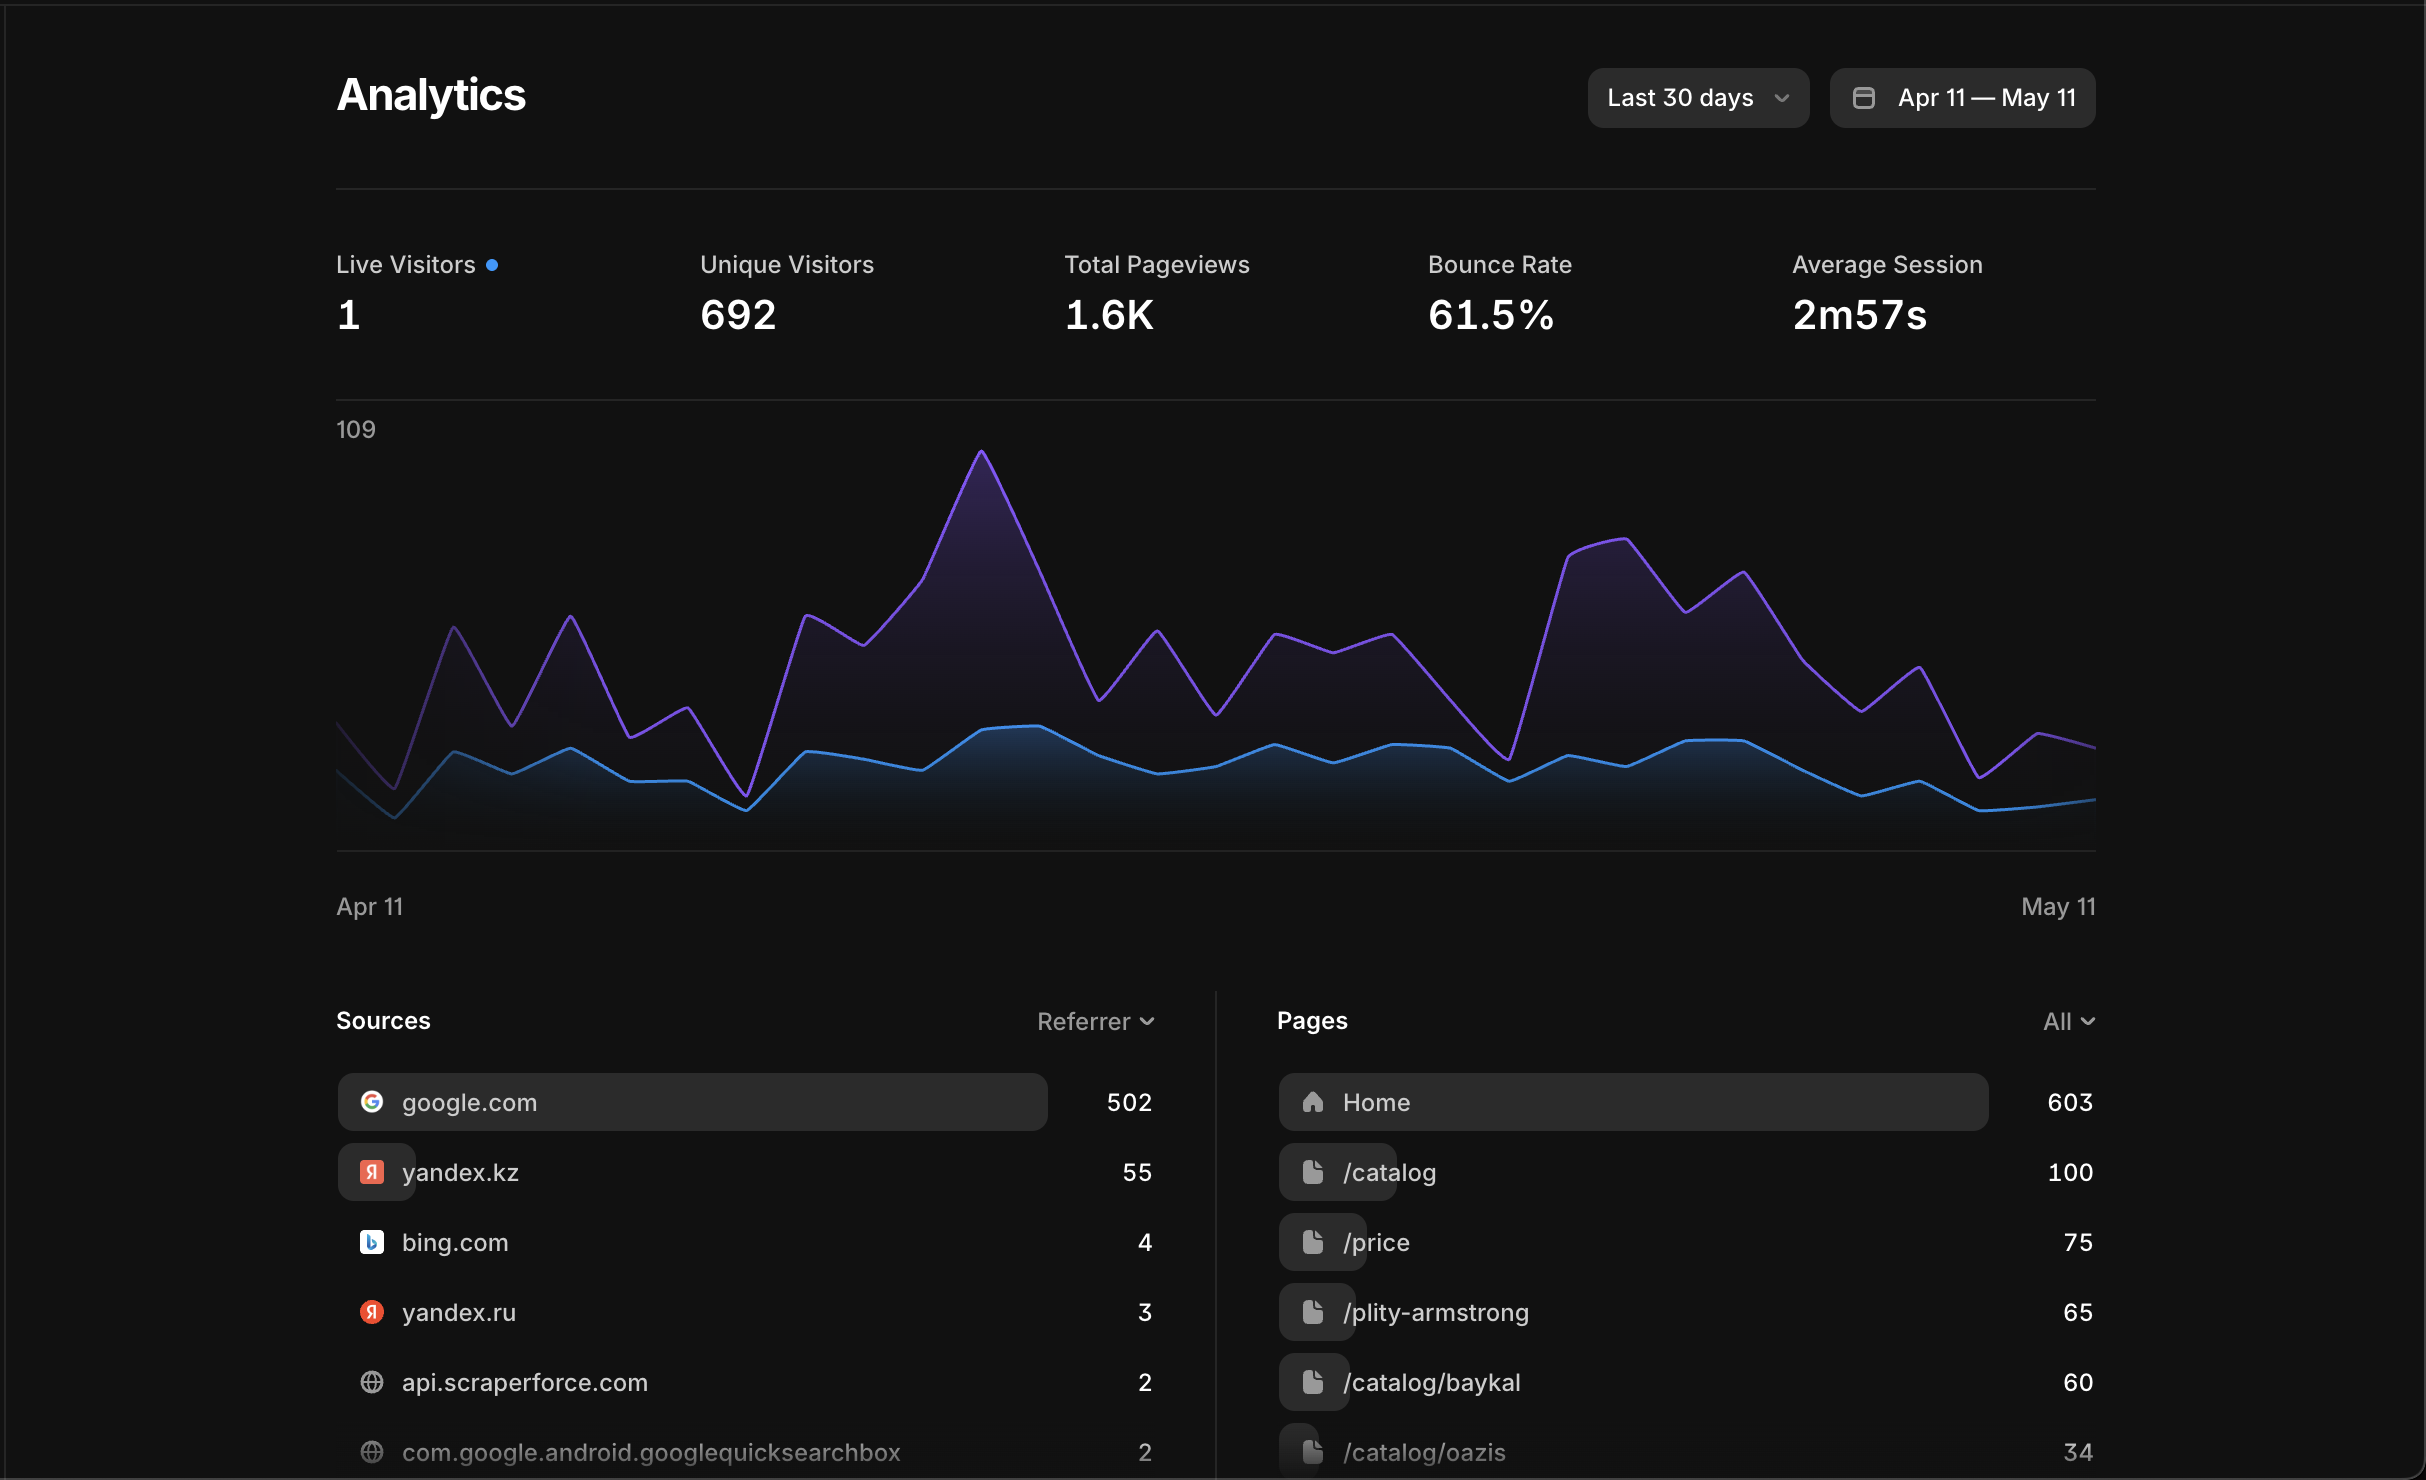Viewport: 2426px width, 1480px height.
Task: Click the globe icon beside api.scraperforce.com
Action: click(x=372, y=1382)
